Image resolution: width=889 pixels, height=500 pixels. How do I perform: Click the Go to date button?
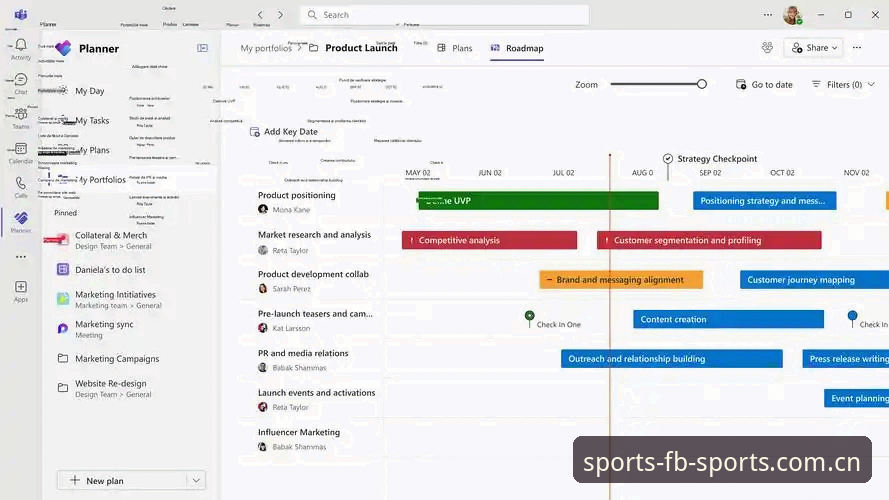click(x=764, y=84)
